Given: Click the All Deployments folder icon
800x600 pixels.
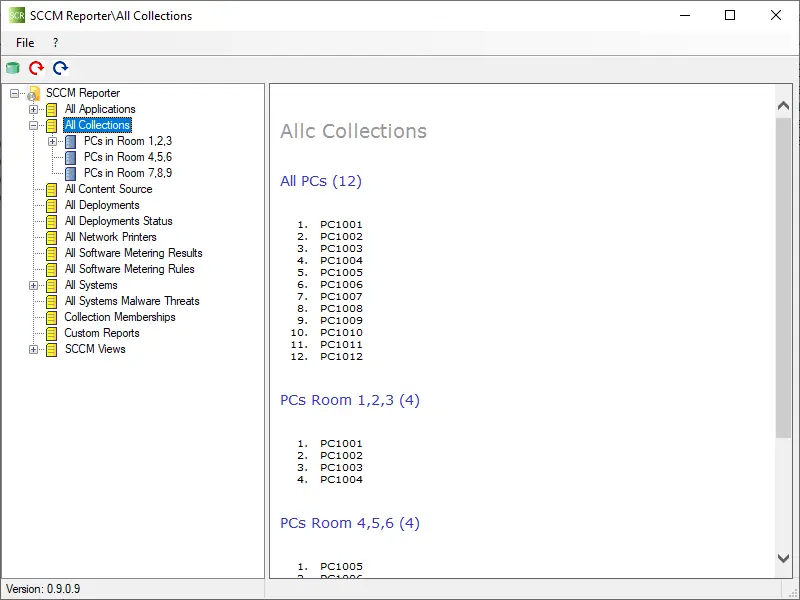Looking at the screenshot, I should [52, 206].
